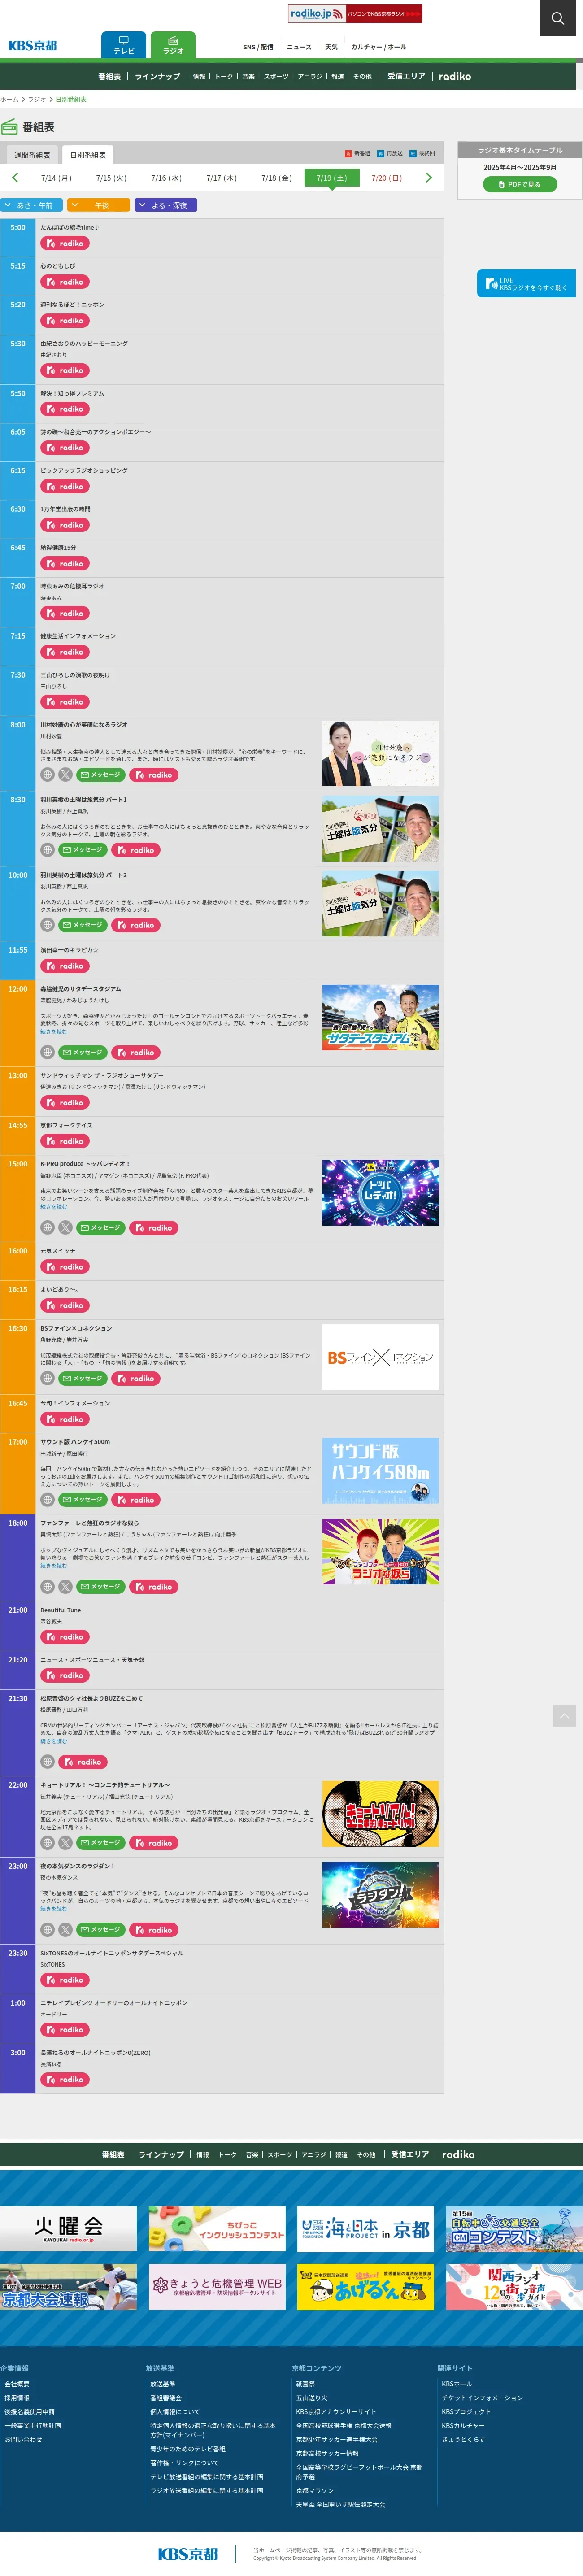The height and width of the screenshot is (2576, 583).
Task: Open radiko for SixTONESのオールナイトニッポン
Action: [65, 1980]
